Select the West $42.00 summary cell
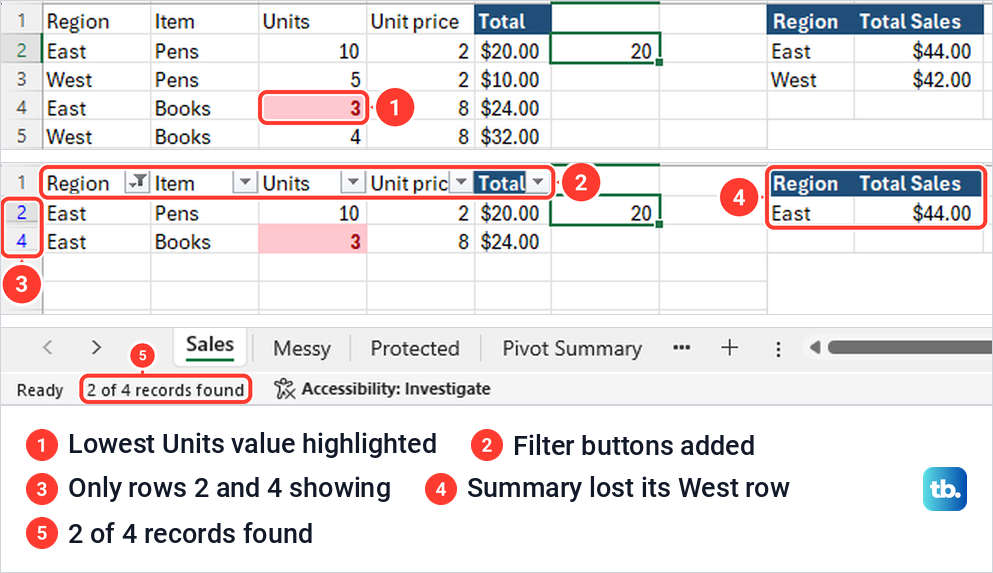The image size is (993, 573). [x=920, y=79]
